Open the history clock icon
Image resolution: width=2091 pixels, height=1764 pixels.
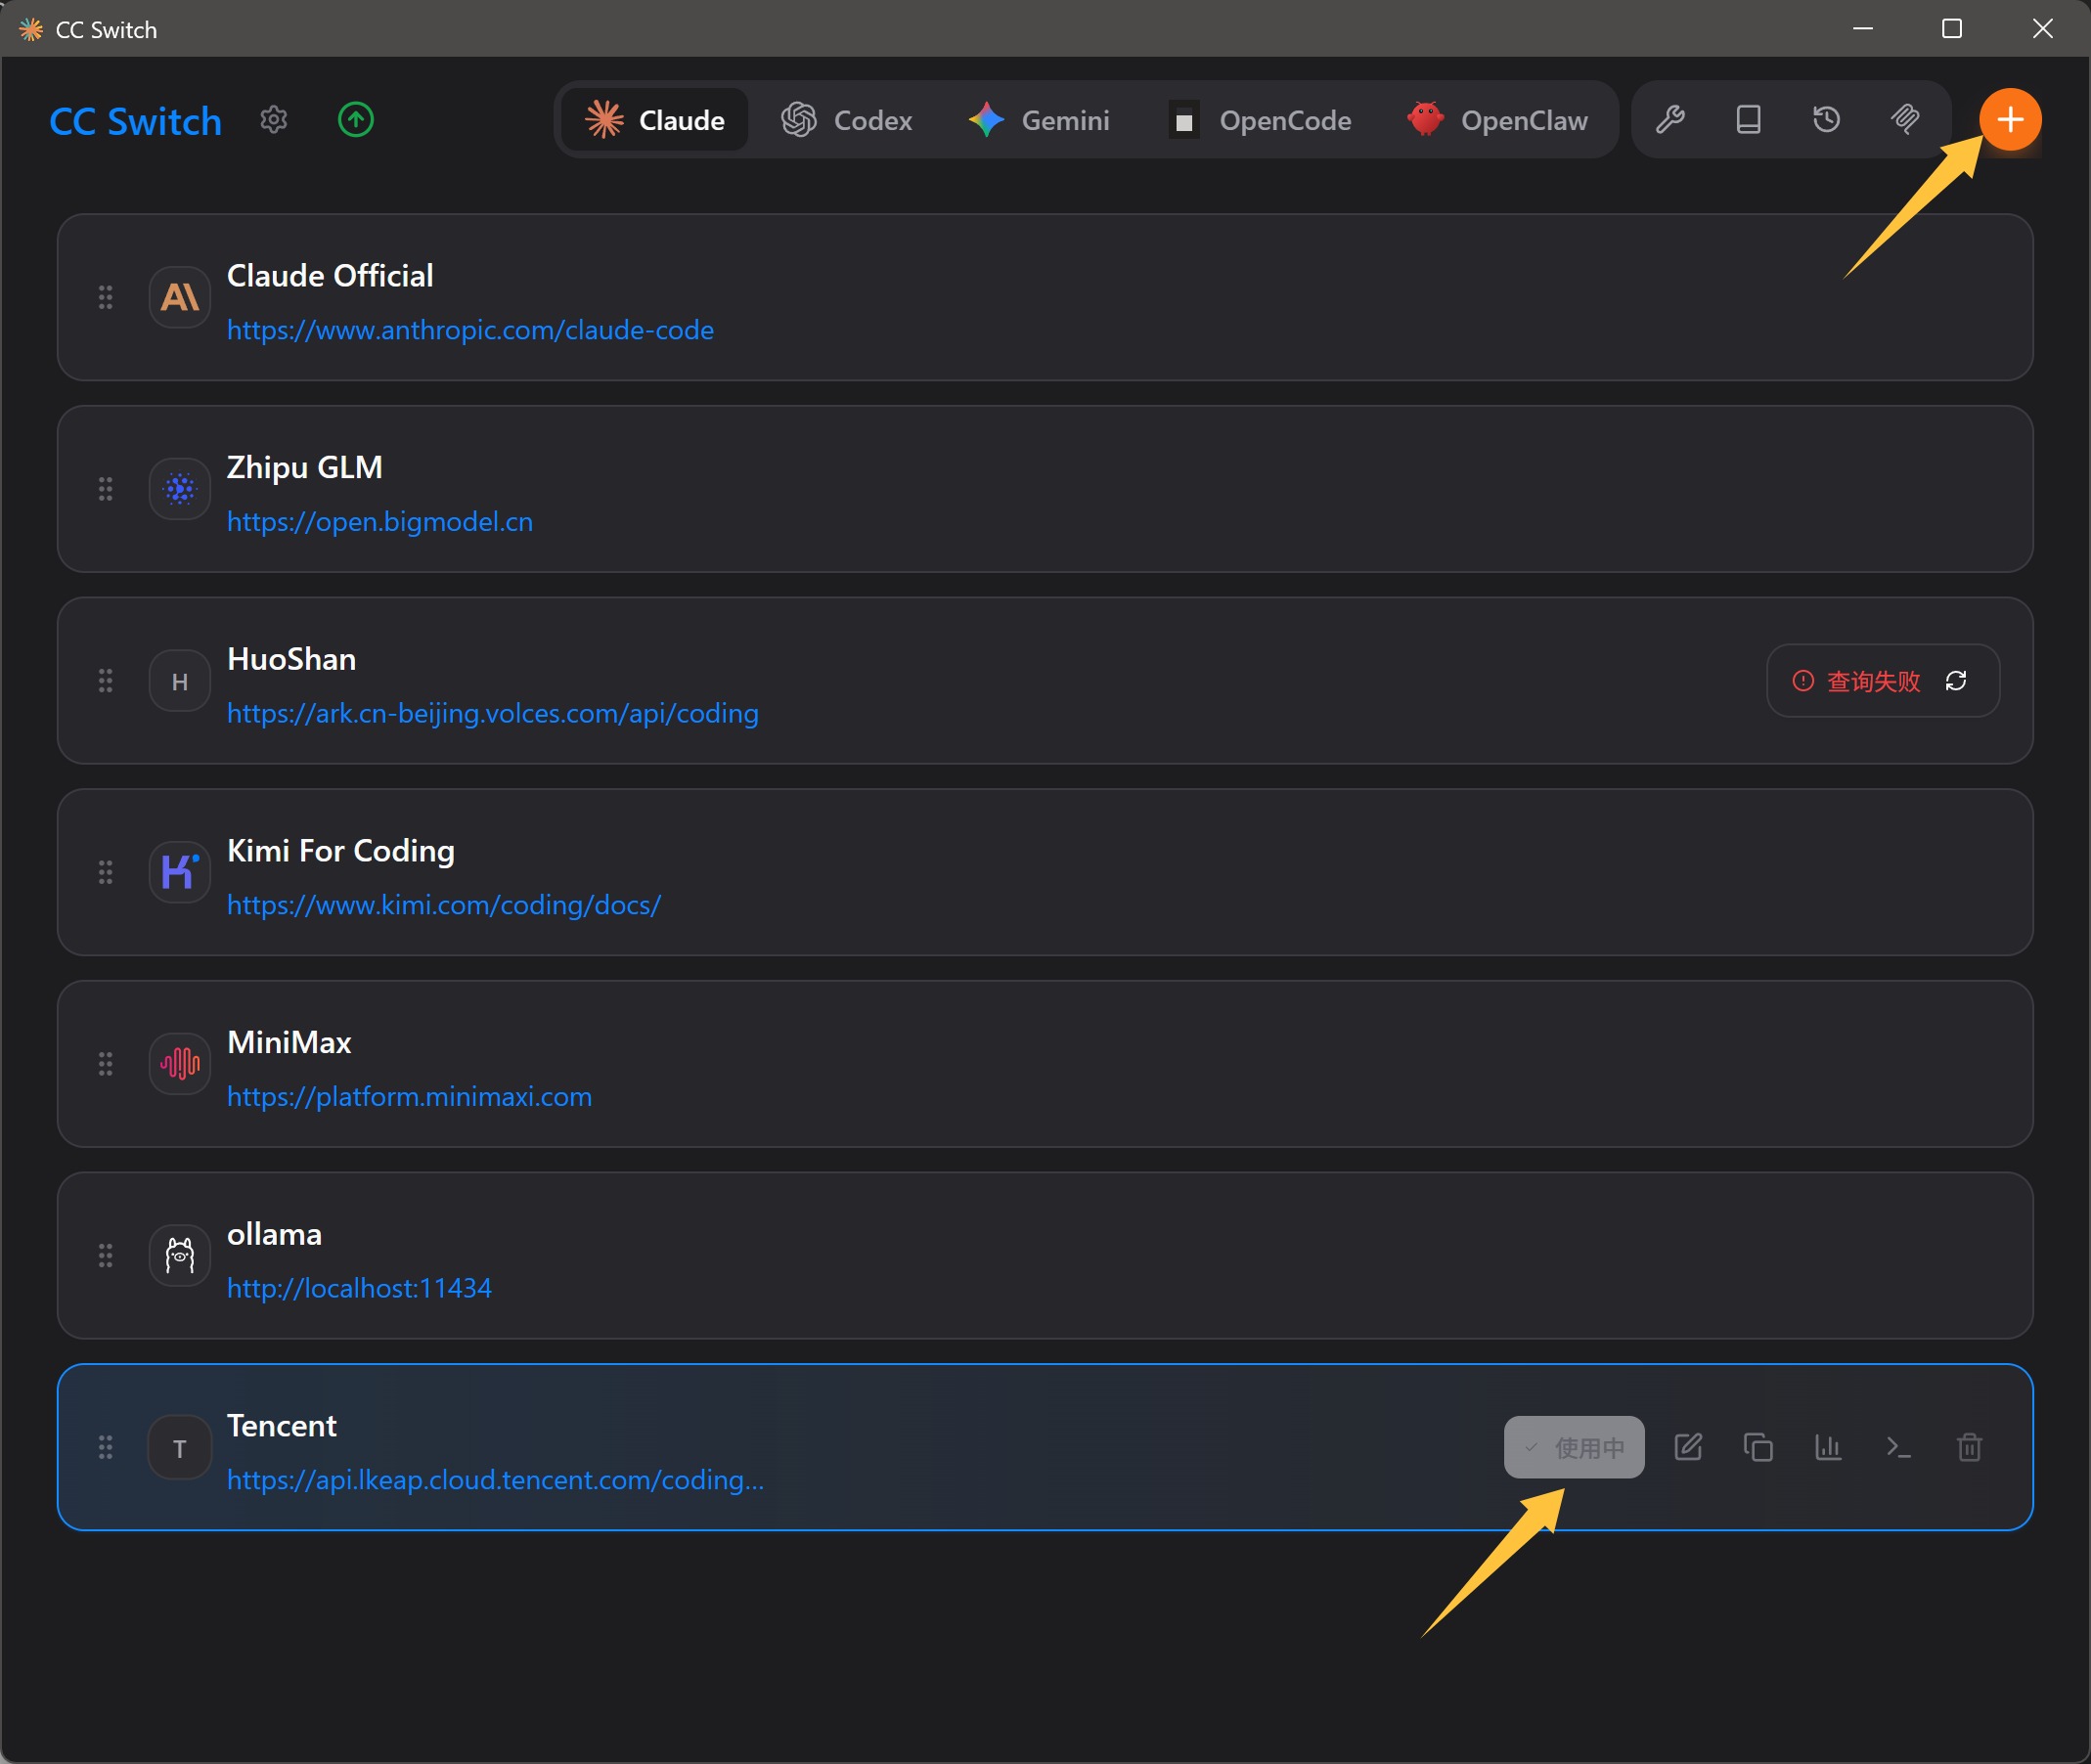[1826, 120]
